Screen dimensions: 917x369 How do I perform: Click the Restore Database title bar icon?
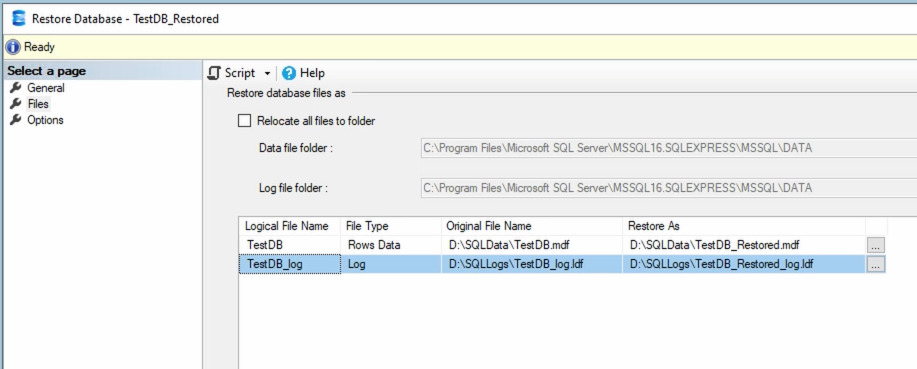[x=18, y=18]
